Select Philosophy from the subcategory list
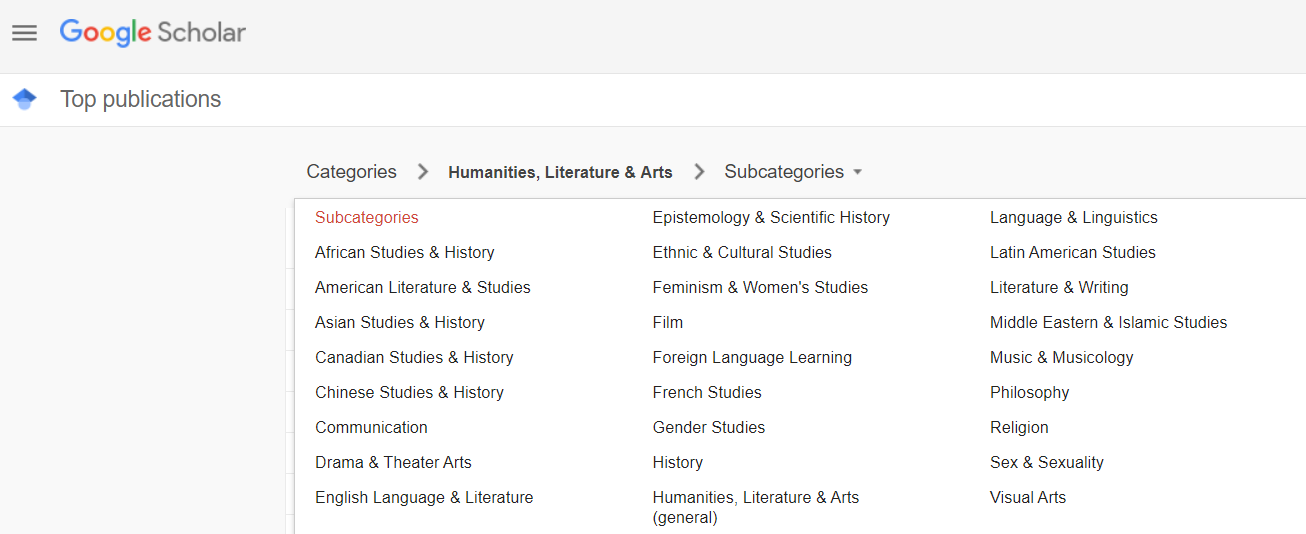This screenshot has height=534, width=1306. click(x=1030, y=392)
